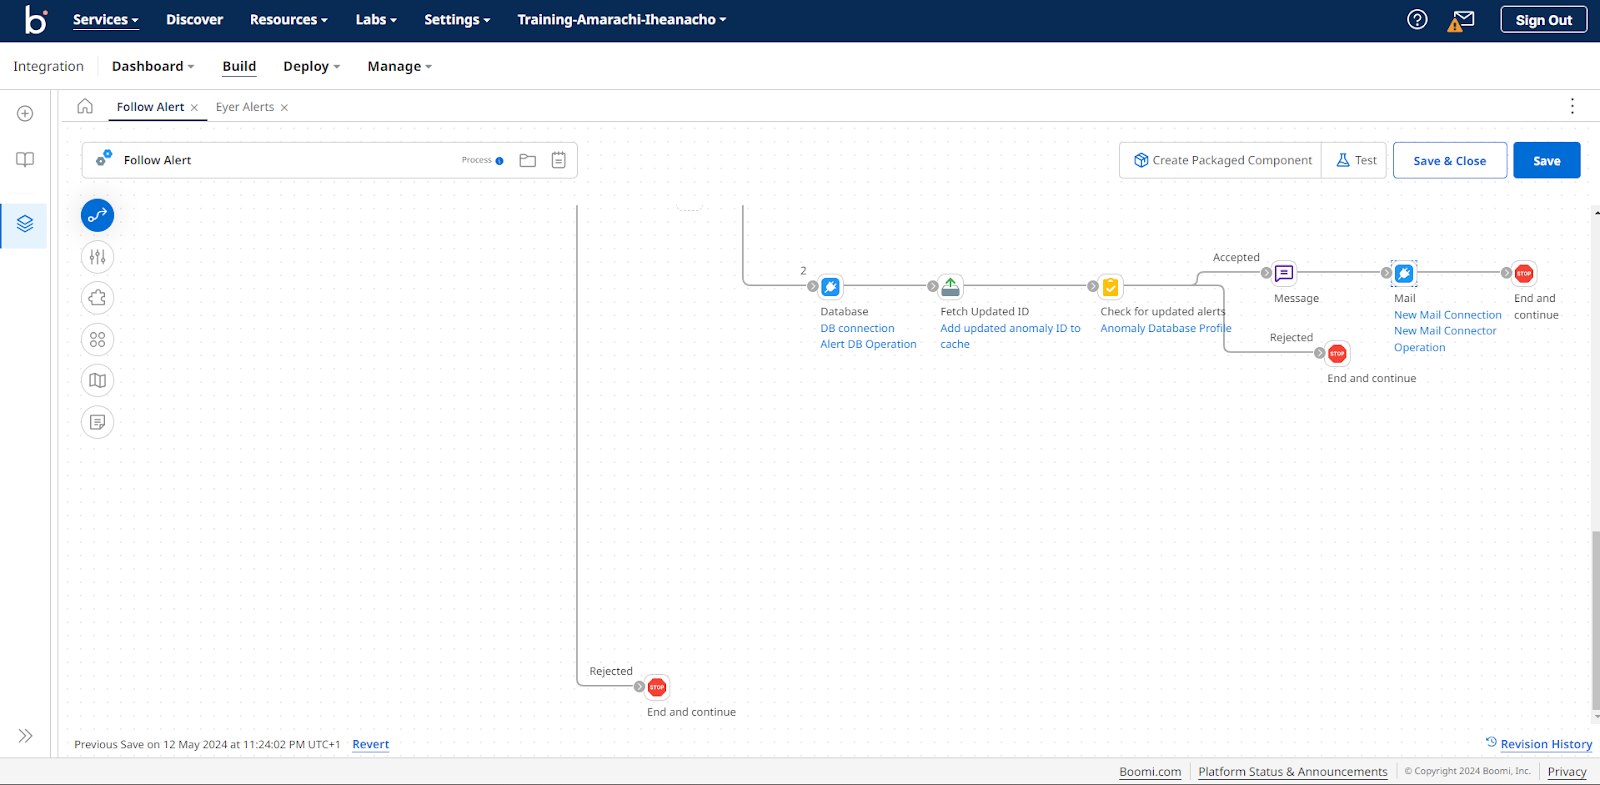This screenshot has width=1600, height=785.
Task: Open the help question mark icon
Action: pos(1417,19)
